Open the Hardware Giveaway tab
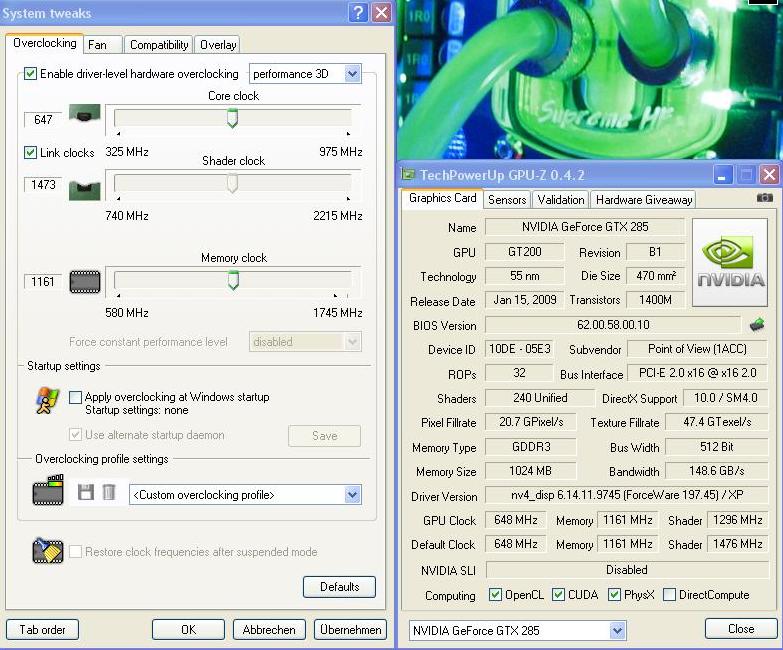This screenshot has width=783, height=650. [x=644, y=200]
